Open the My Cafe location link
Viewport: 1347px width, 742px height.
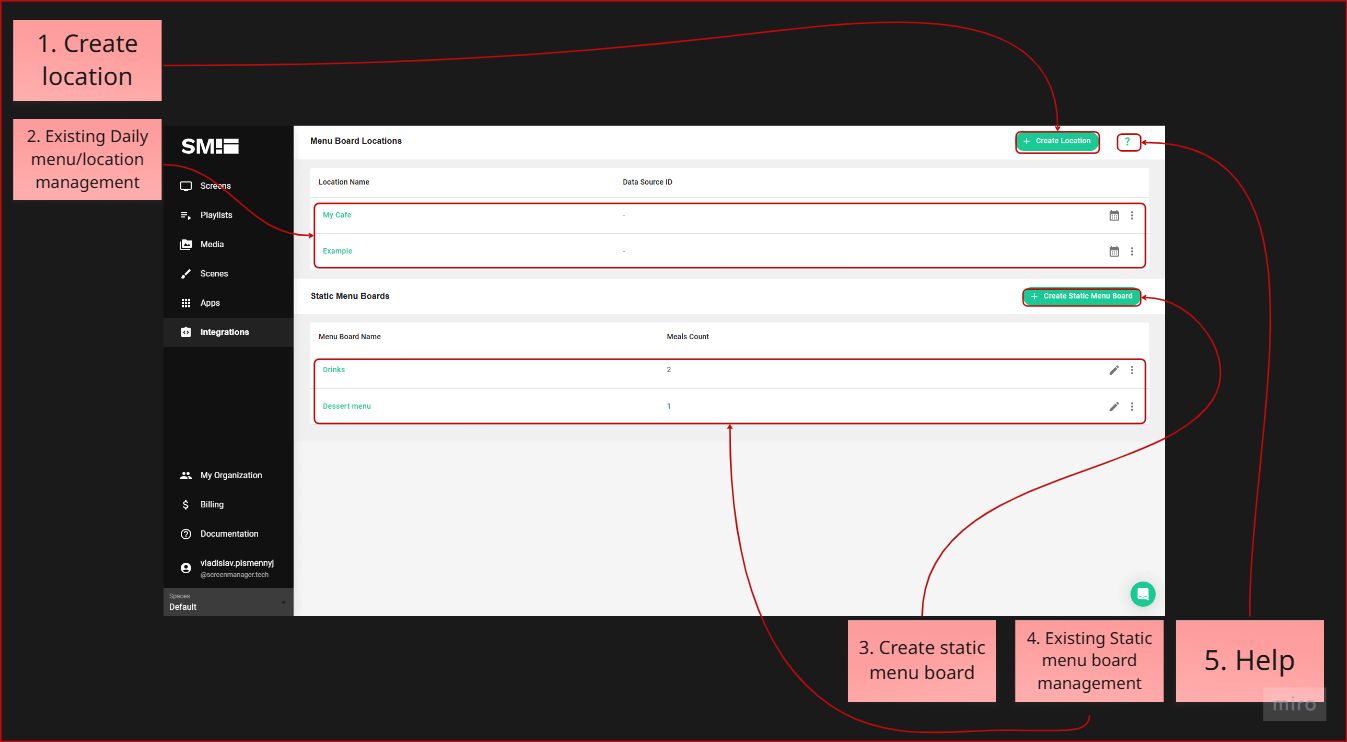[x=337, y=215]
